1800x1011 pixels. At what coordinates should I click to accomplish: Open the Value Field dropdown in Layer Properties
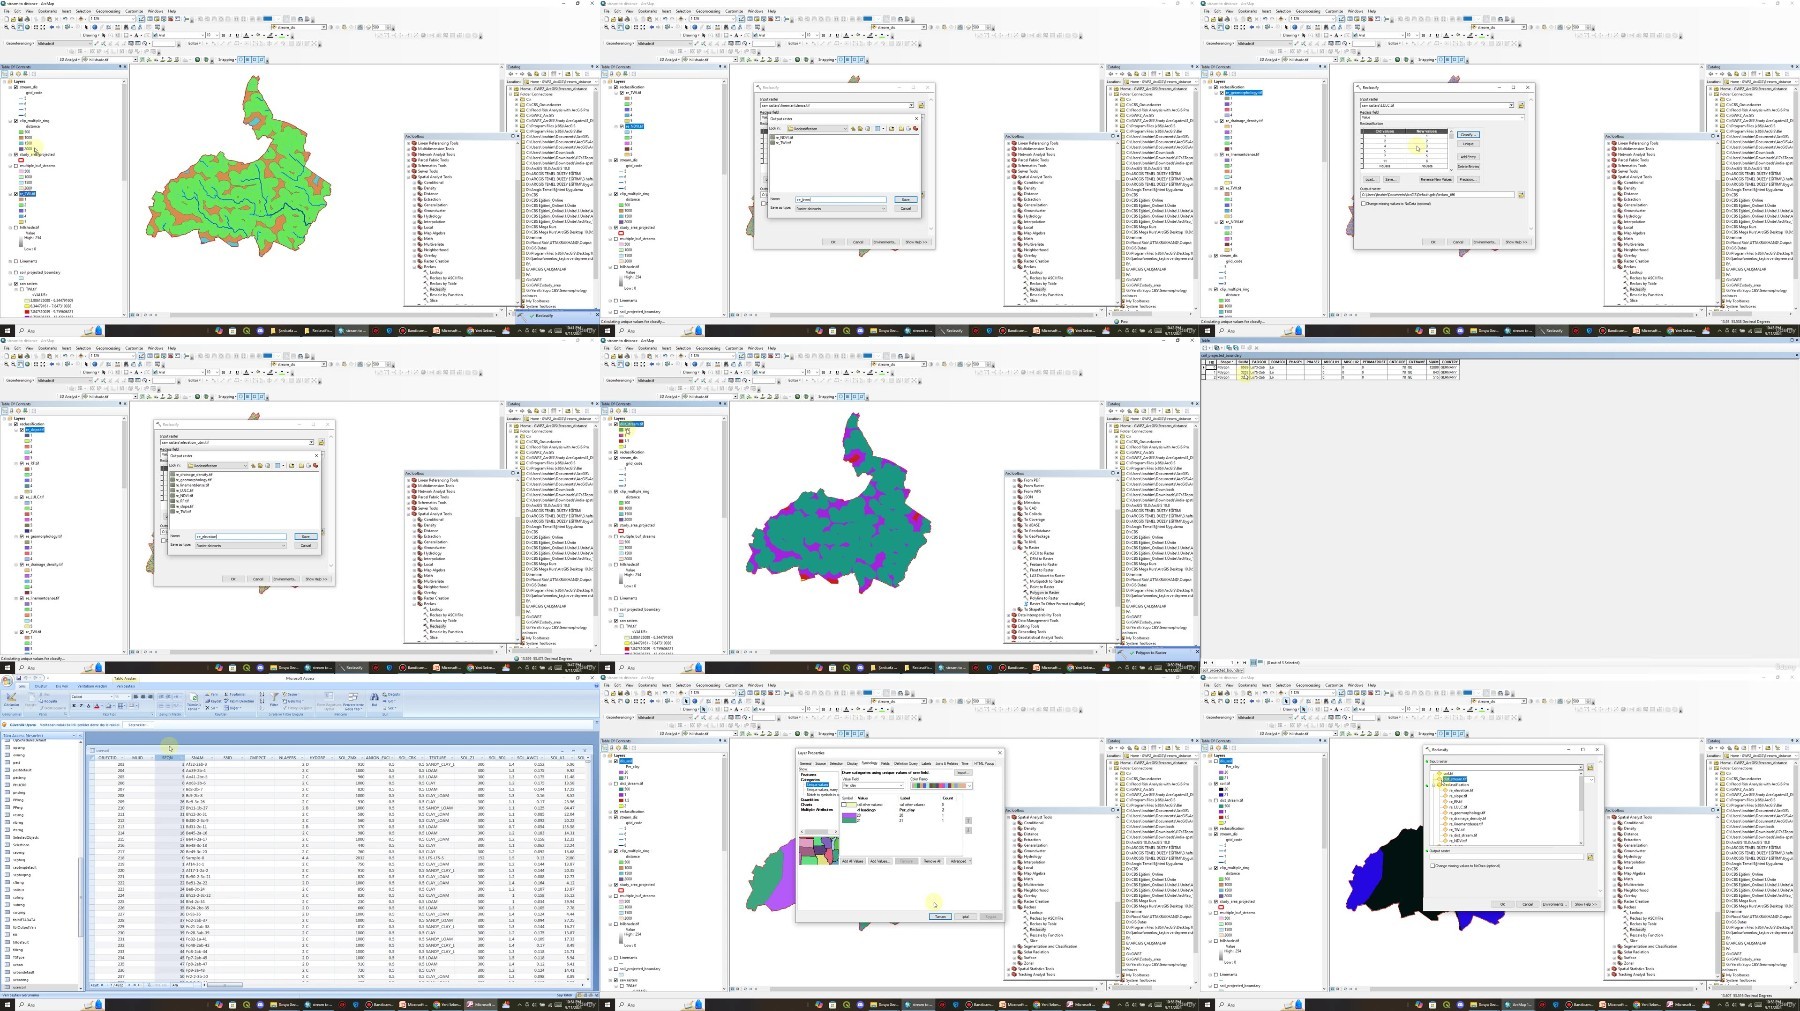873,785
